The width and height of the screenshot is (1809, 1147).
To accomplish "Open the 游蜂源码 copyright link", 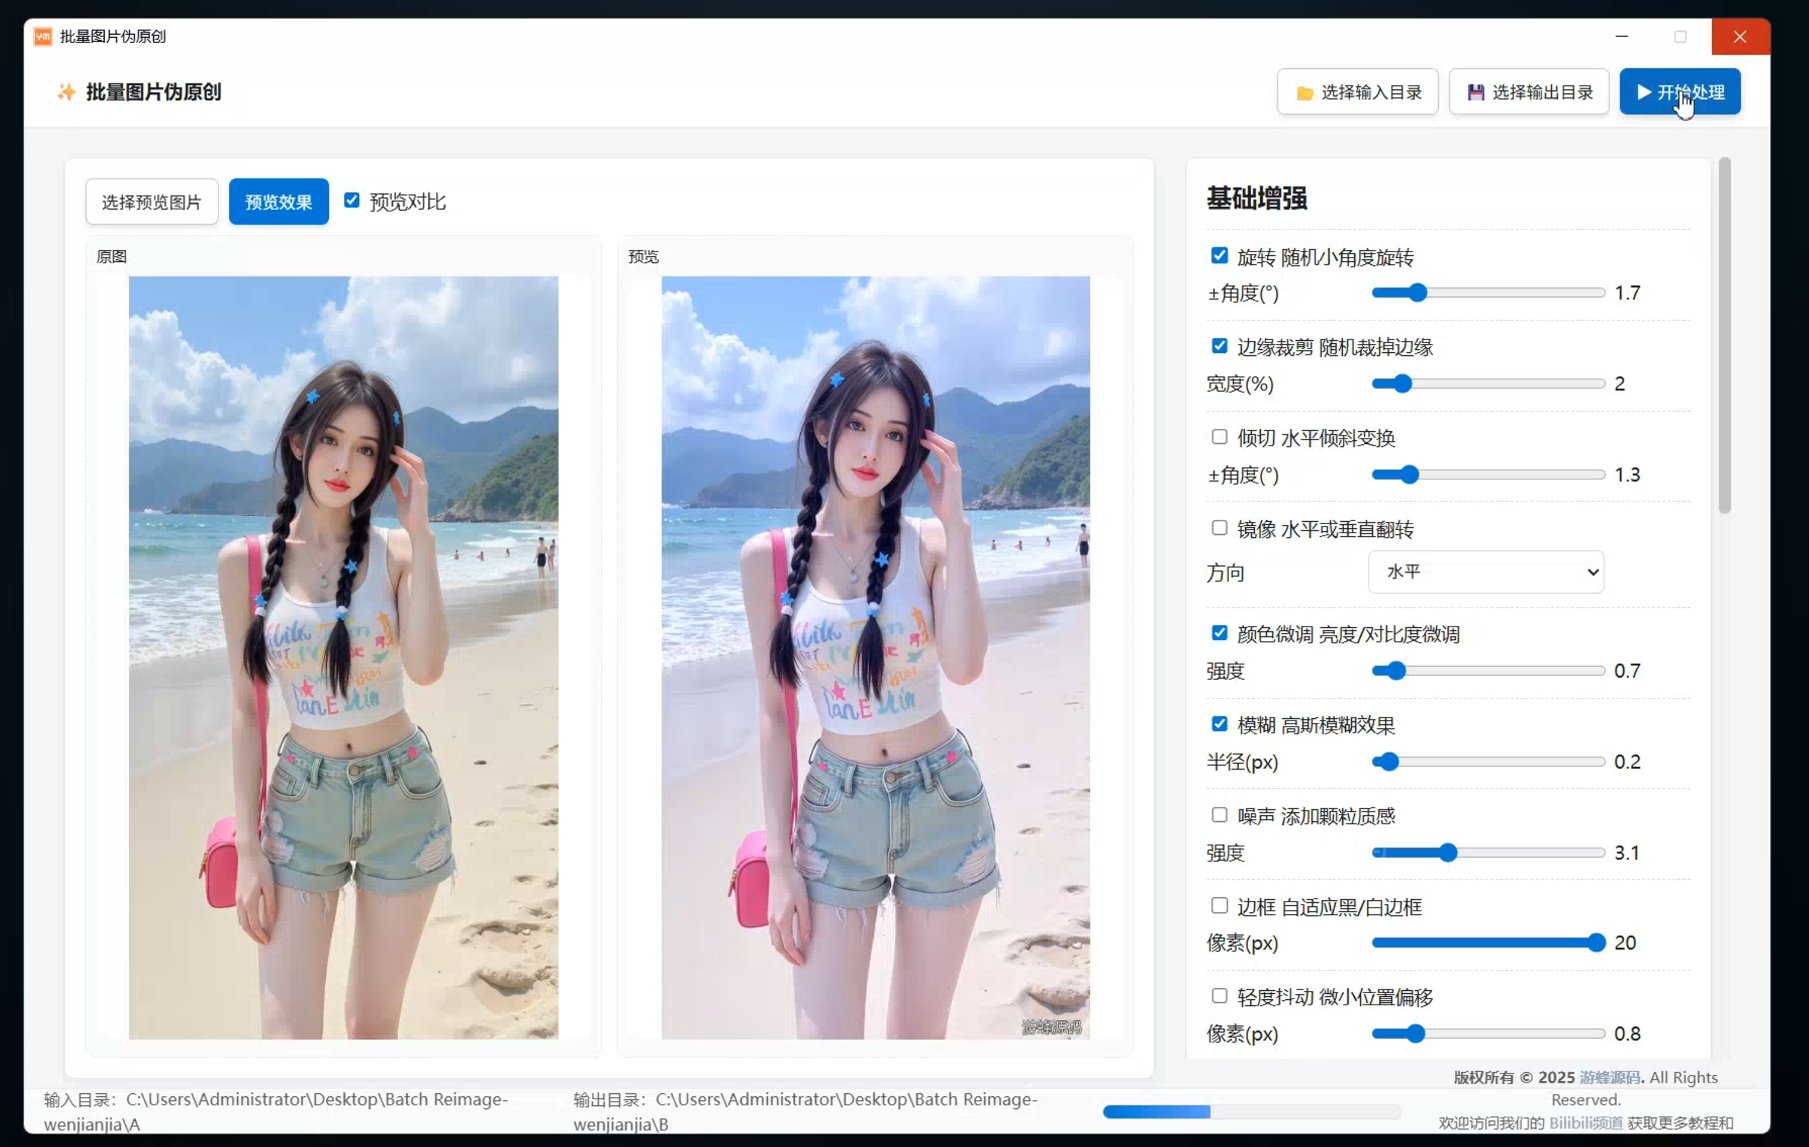I will coord(1609,1077).
